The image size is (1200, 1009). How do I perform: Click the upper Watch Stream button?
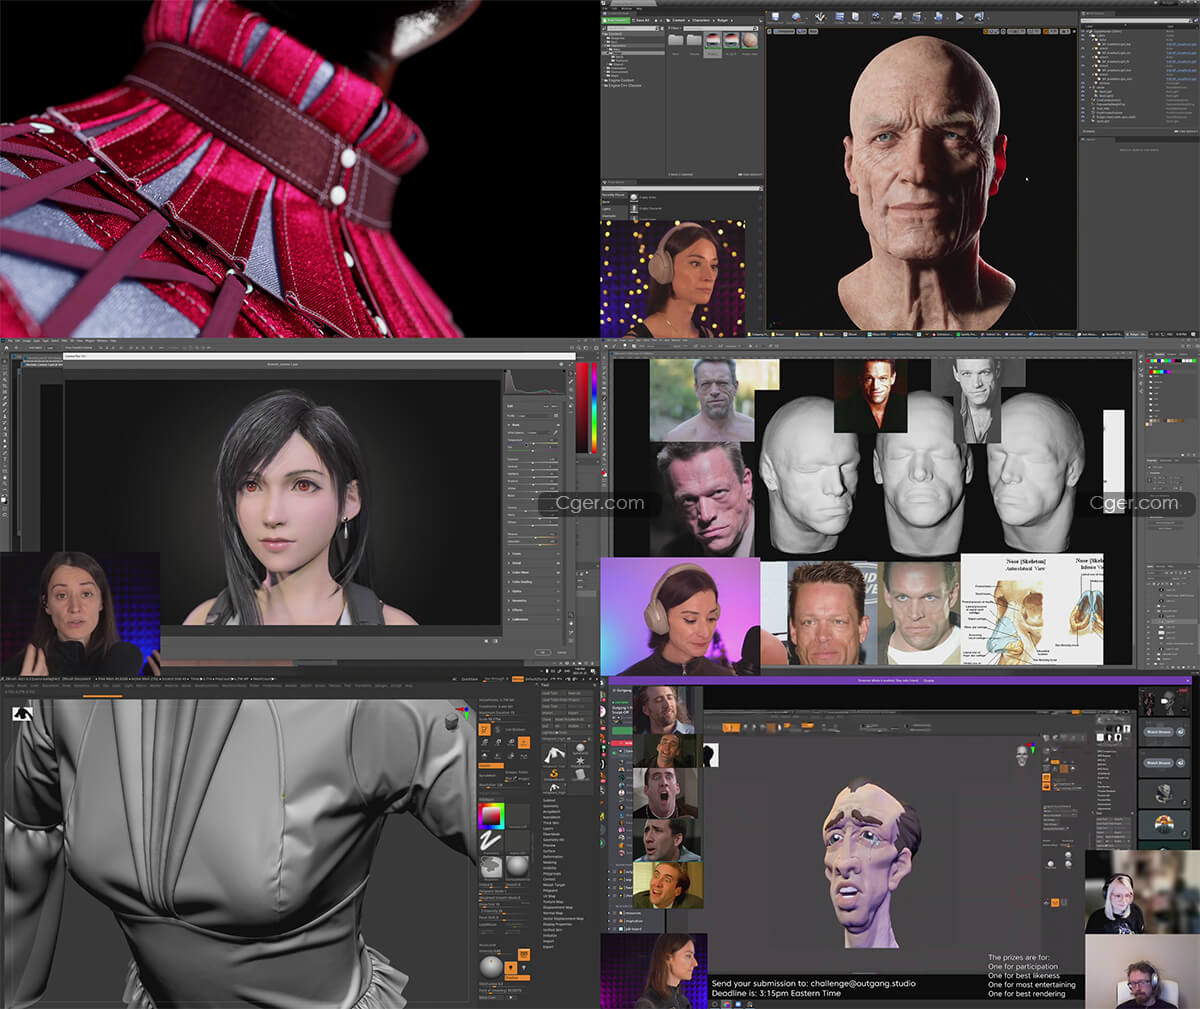coord(1158,732)
